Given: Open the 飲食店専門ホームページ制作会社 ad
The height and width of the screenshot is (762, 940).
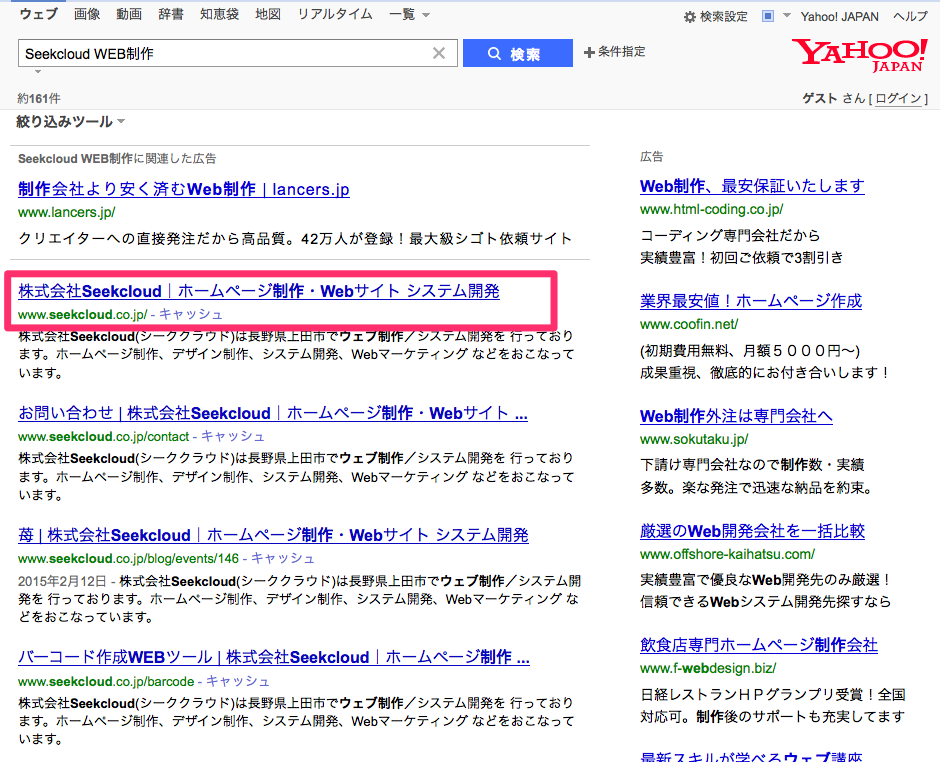Looking at the screenshot, I should tap(758, 645).
